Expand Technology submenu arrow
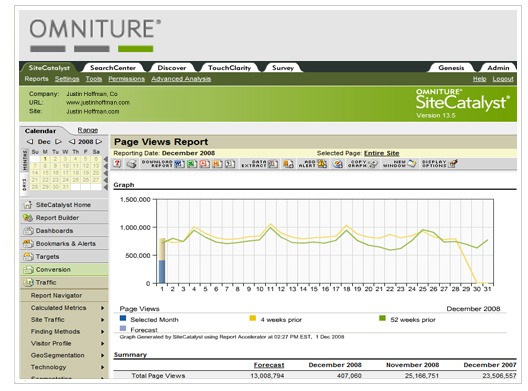 click(x=102, y=367)
